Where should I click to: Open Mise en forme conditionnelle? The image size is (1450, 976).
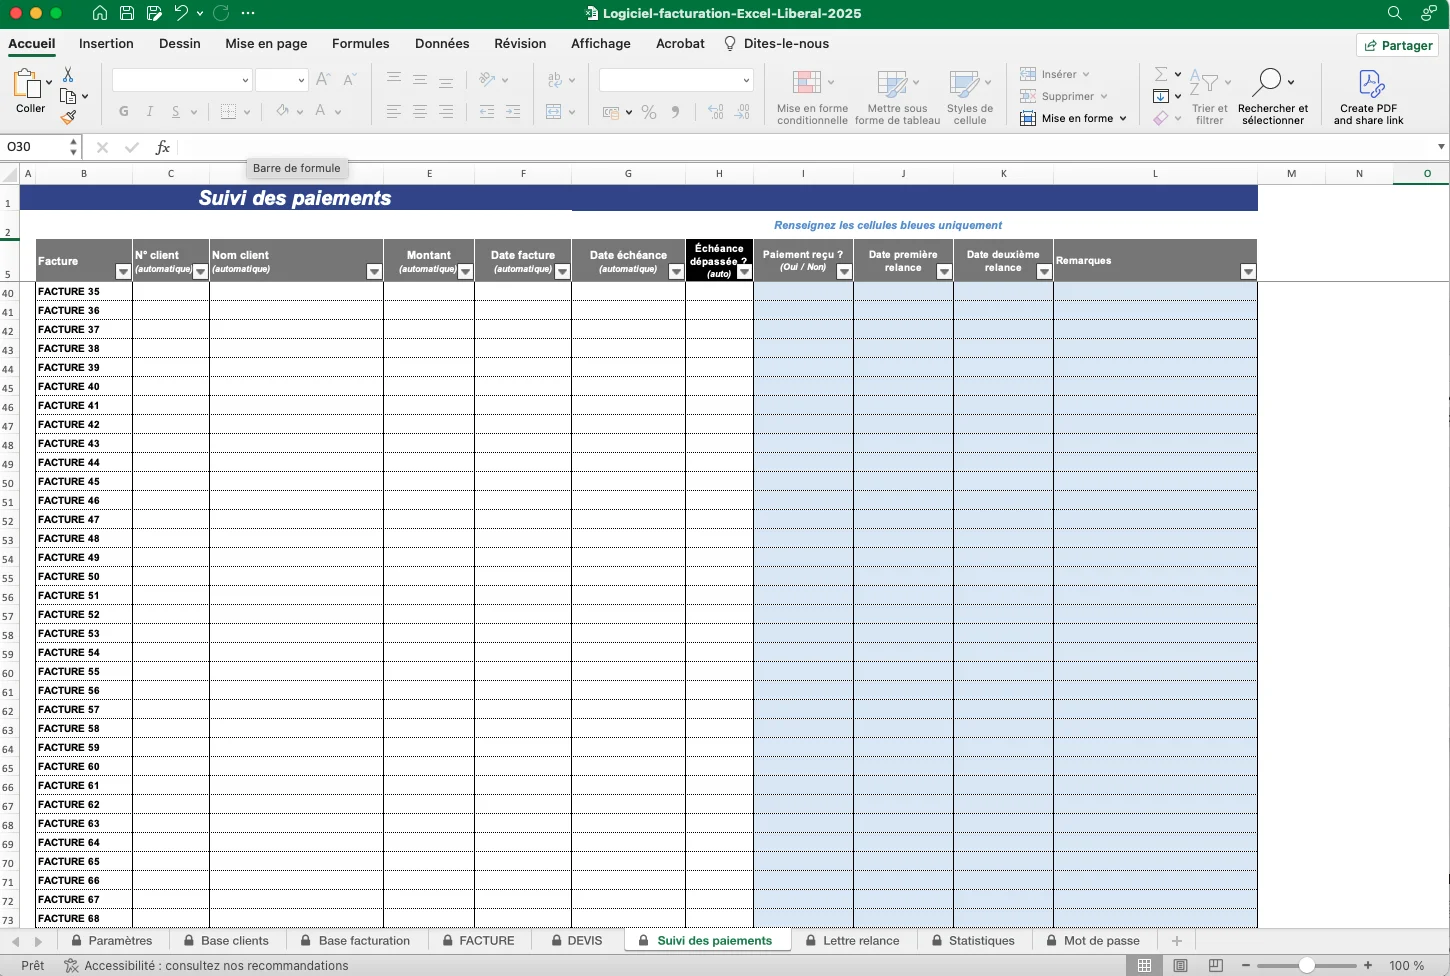click(x=811, y=97)
